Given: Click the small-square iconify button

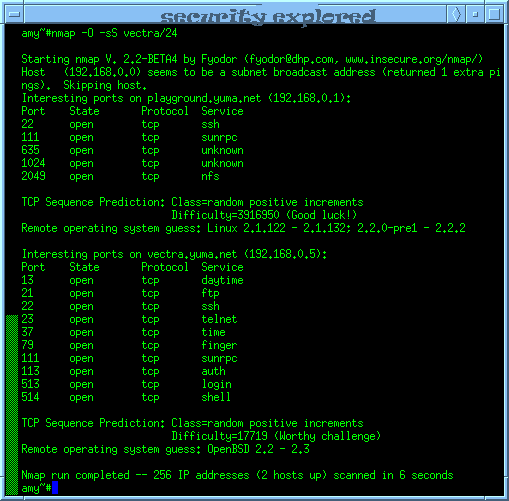Looking at the screenshot, I should (475, 14).
